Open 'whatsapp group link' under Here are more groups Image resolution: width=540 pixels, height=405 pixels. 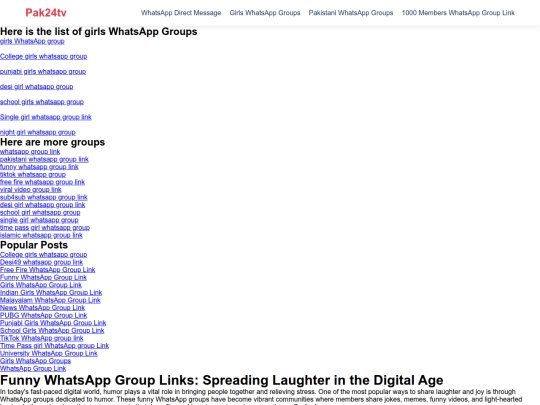point(30,152)
